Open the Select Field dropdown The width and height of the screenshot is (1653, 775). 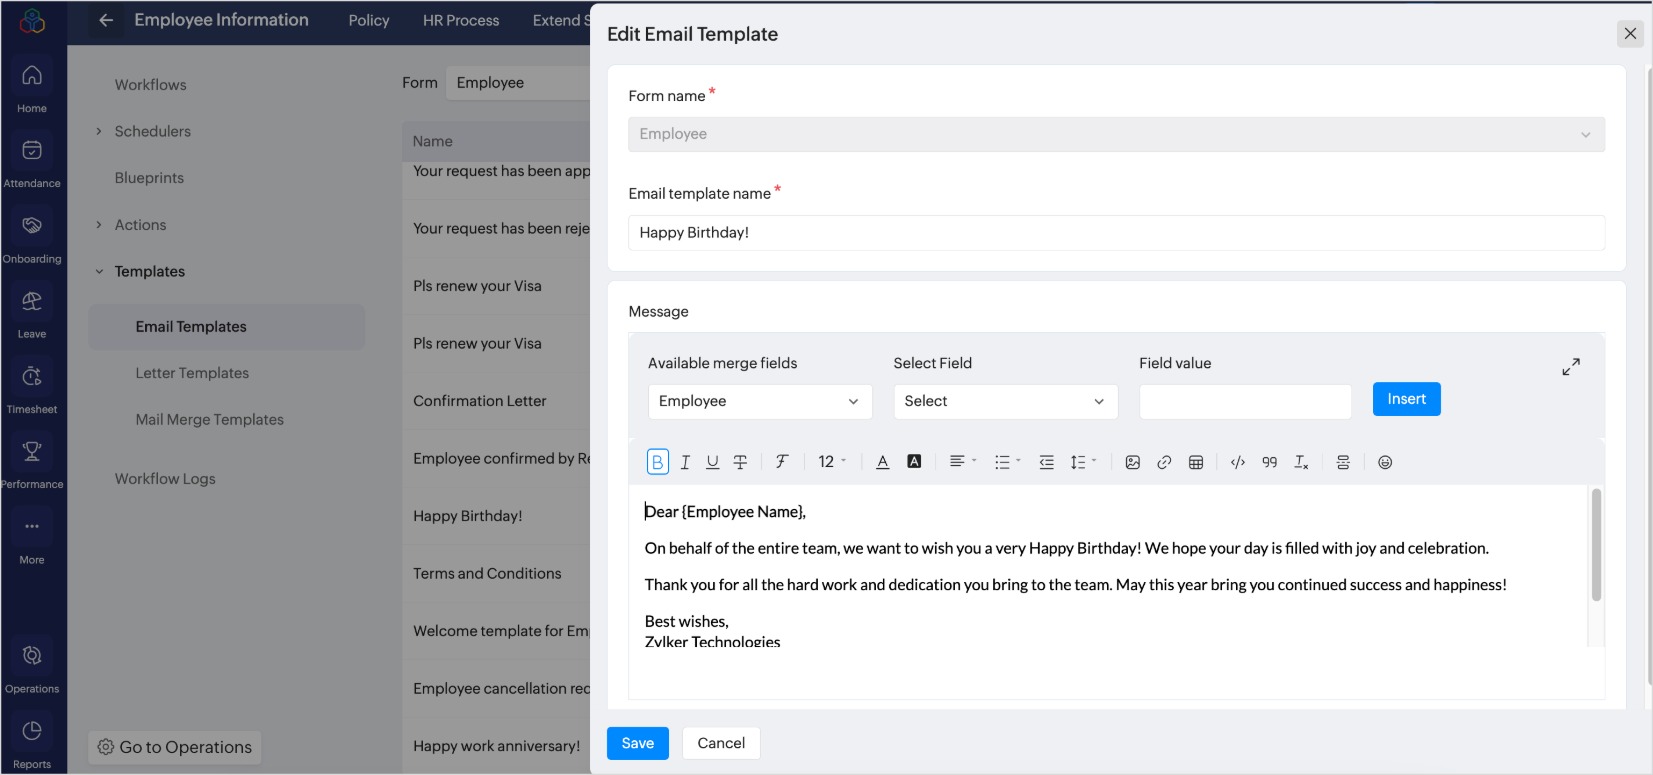[x=1004, y=401]
